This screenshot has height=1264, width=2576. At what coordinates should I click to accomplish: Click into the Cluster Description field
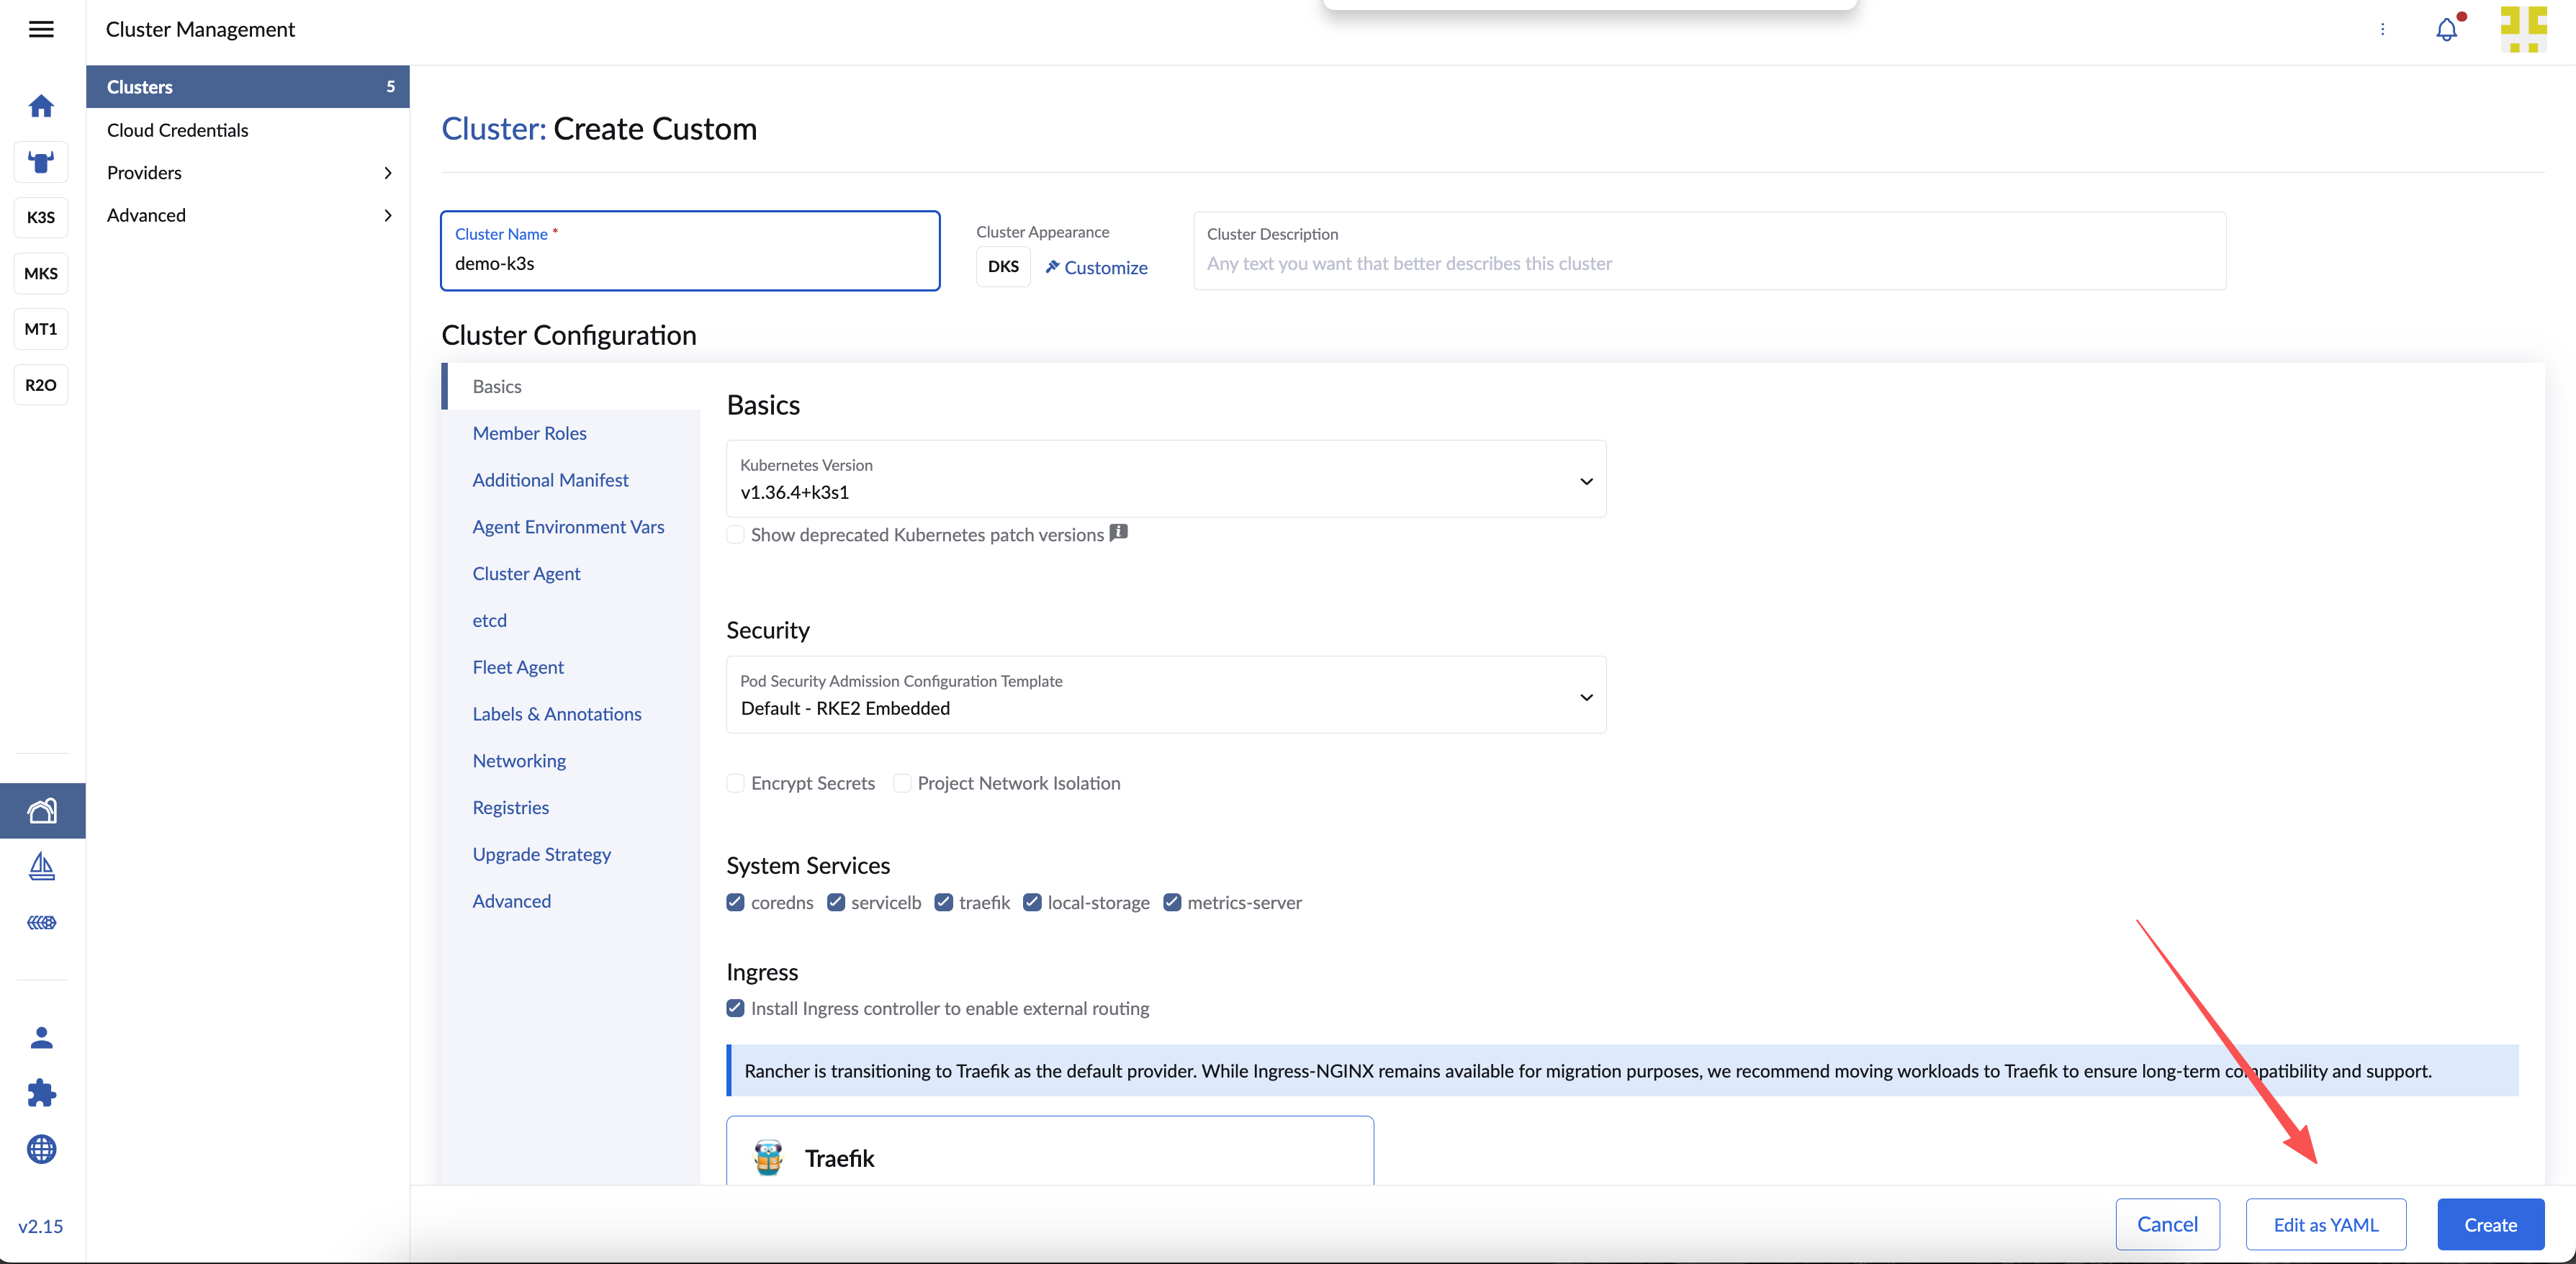(1709, 251)
